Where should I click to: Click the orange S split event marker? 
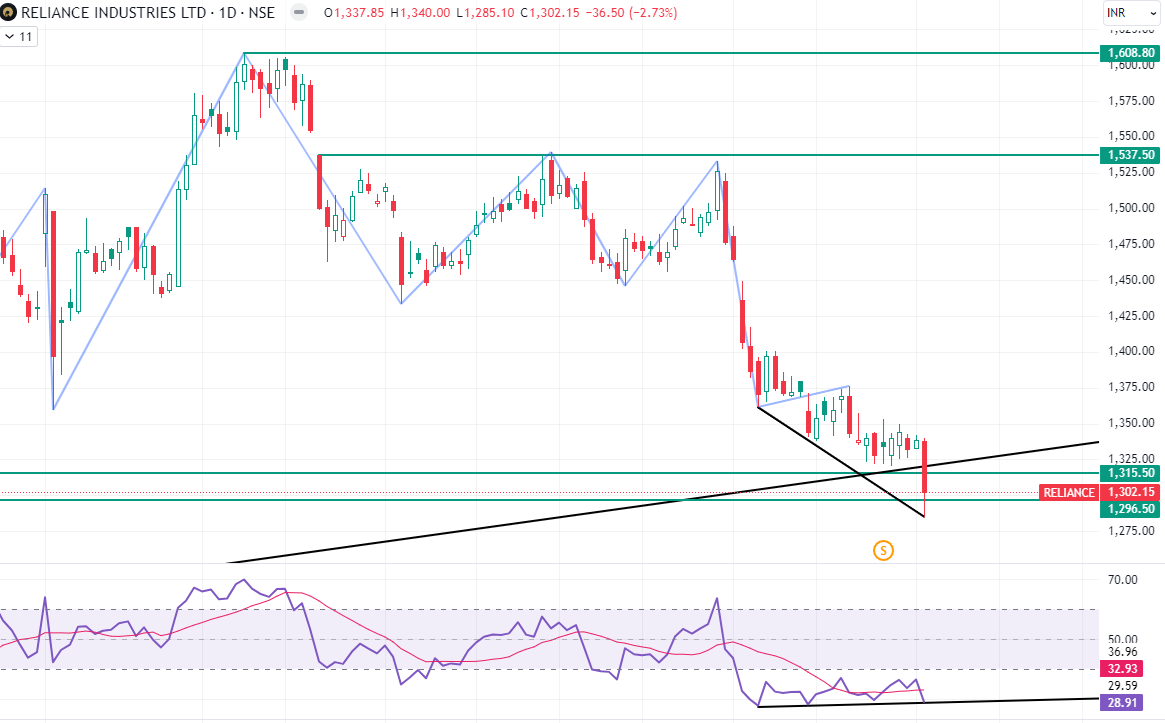pos(883,551)
